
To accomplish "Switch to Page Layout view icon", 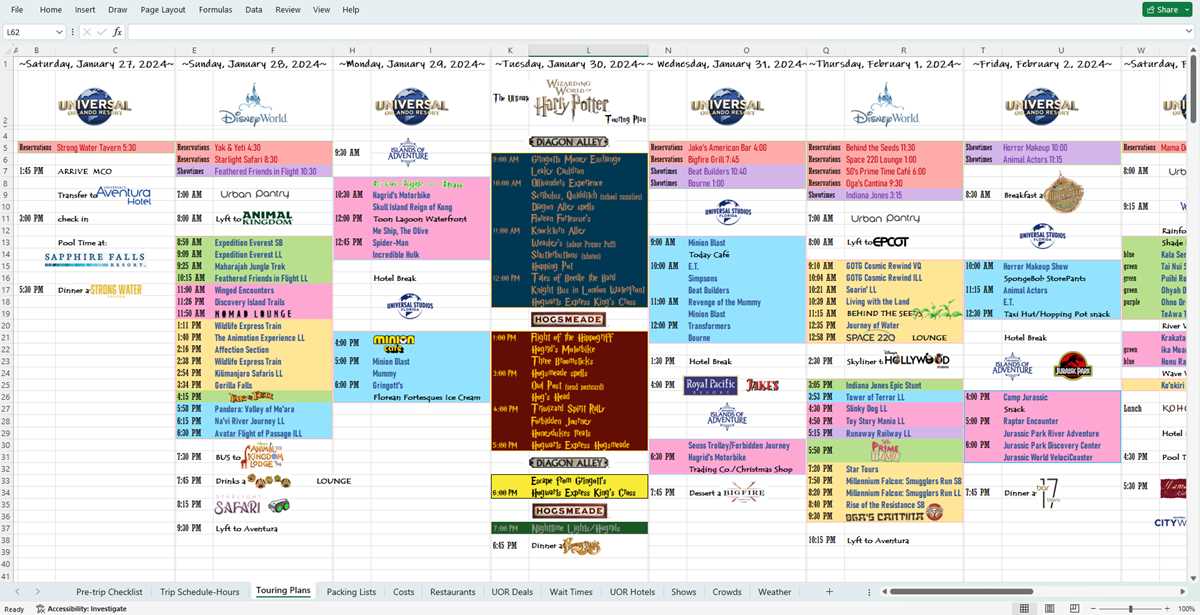I will pos(1050,608).
